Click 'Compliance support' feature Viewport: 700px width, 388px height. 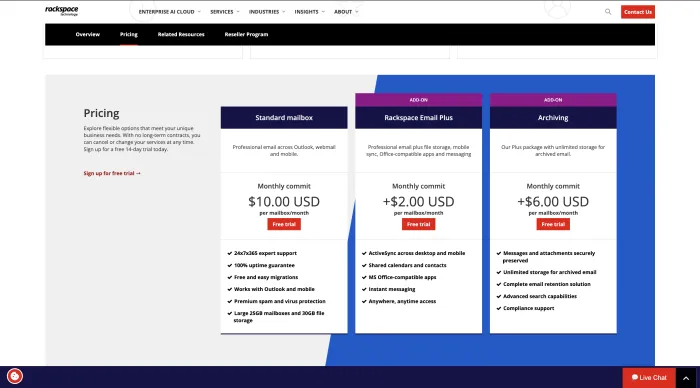pos(529,309)
